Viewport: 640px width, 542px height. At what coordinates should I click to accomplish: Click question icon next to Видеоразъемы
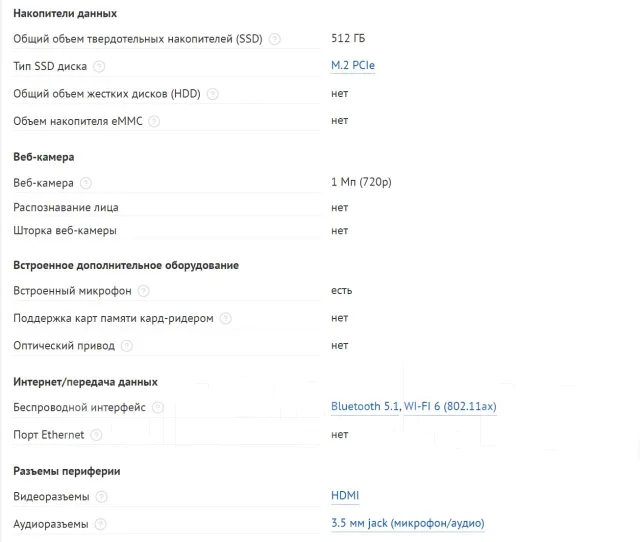101,497
